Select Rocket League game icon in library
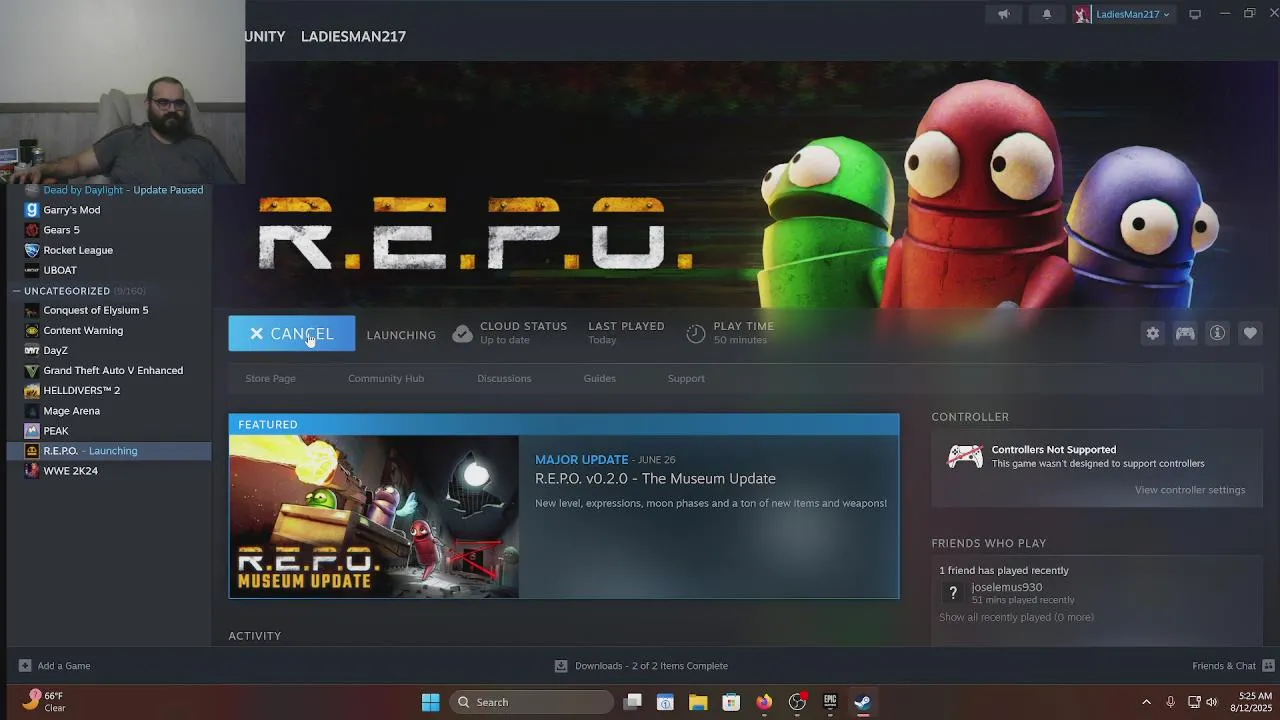This screenshot has width=1280, height=720. coord(32,250)
